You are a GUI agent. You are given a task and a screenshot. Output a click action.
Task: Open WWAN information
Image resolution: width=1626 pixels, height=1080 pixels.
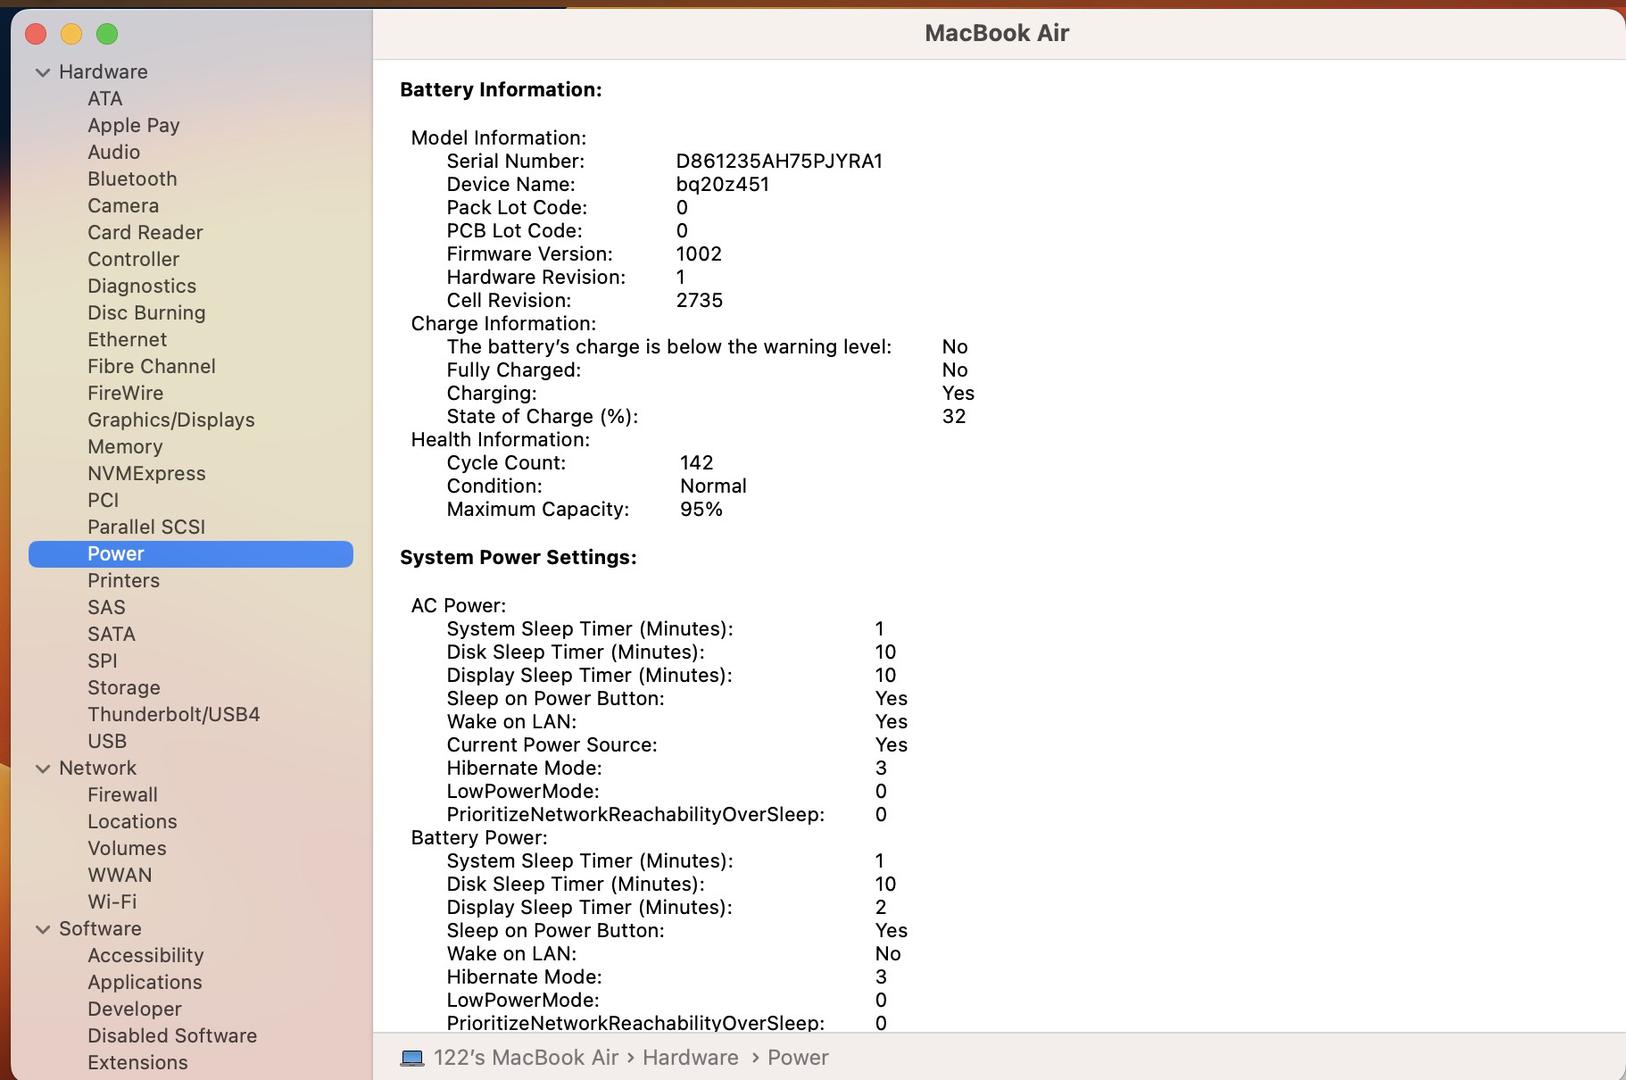click(x=120, y=875)
